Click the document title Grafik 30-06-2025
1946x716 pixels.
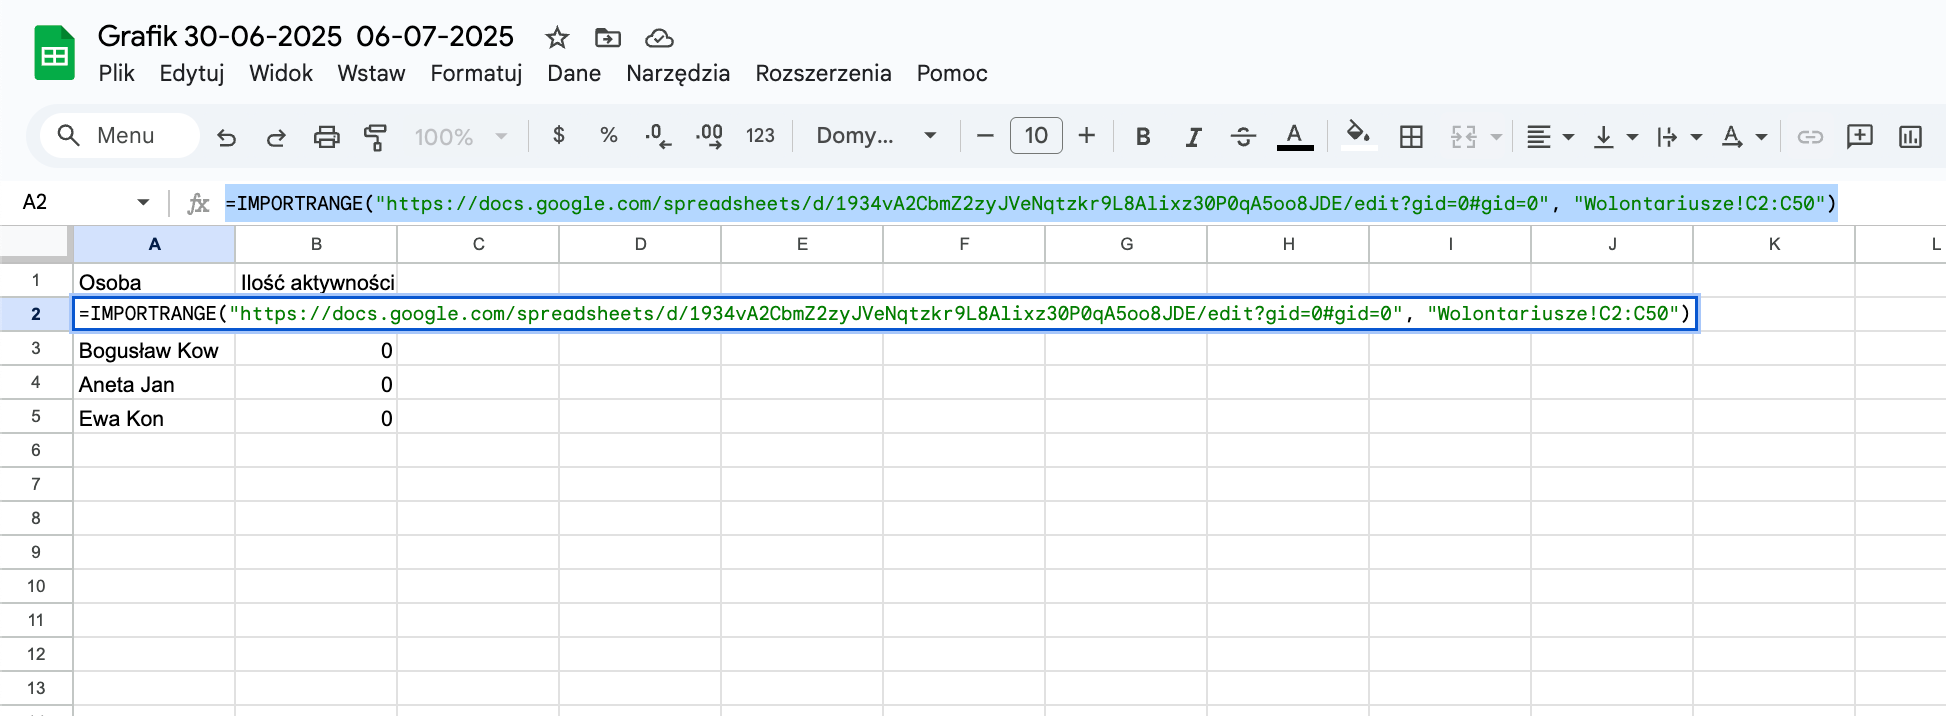click(x=306, y=36)
